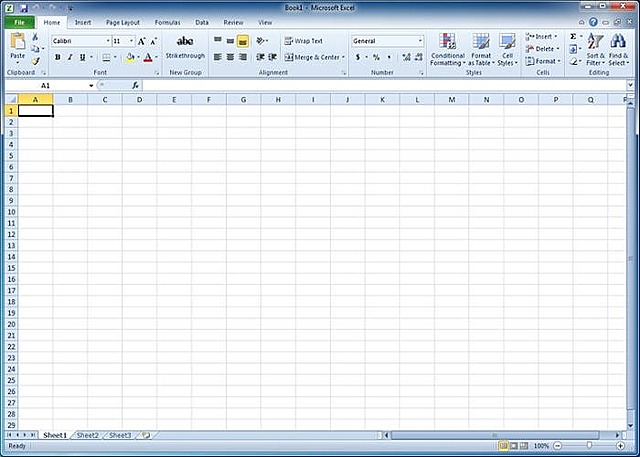This screenshot has width=640, height=457.
Task: Toggle Wrap Text
Action: (304, 41)
